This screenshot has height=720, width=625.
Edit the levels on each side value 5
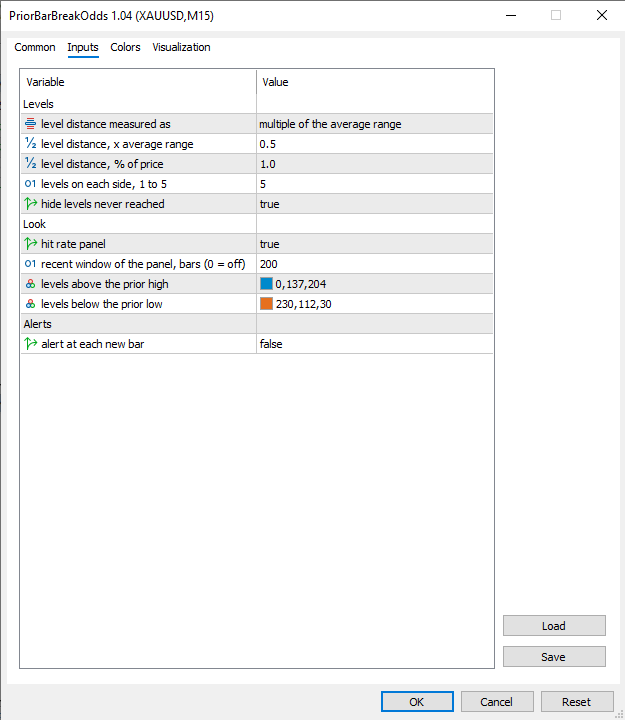click(x=375, y=184)
